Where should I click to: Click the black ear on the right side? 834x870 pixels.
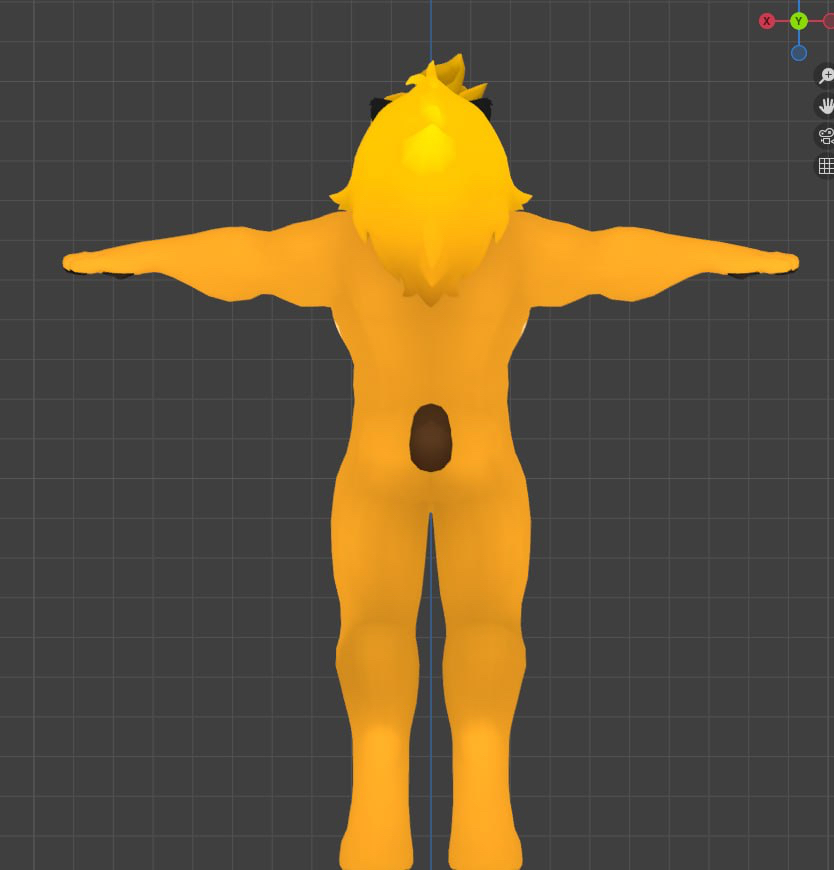coord(484,106)
